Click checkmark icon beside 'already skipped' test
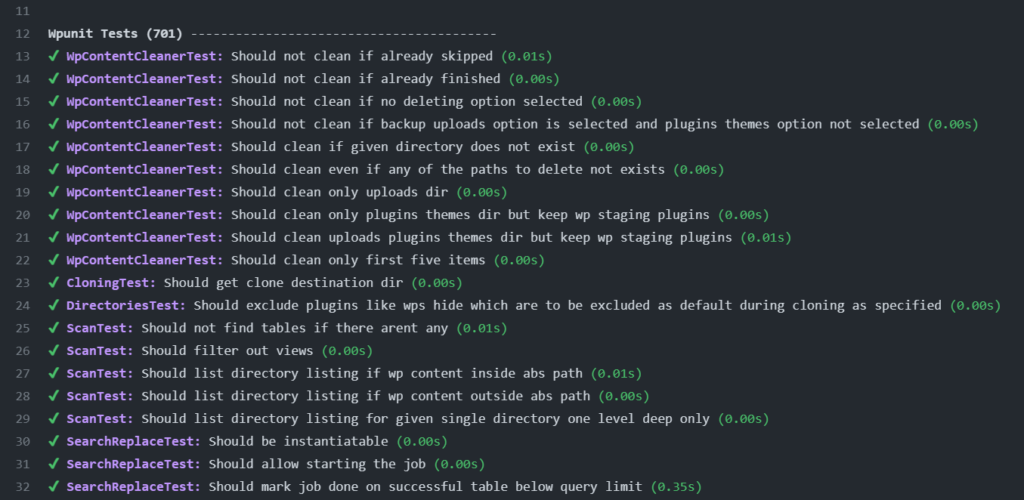This screenshot has width=1024, height=500. click(54, 56)
